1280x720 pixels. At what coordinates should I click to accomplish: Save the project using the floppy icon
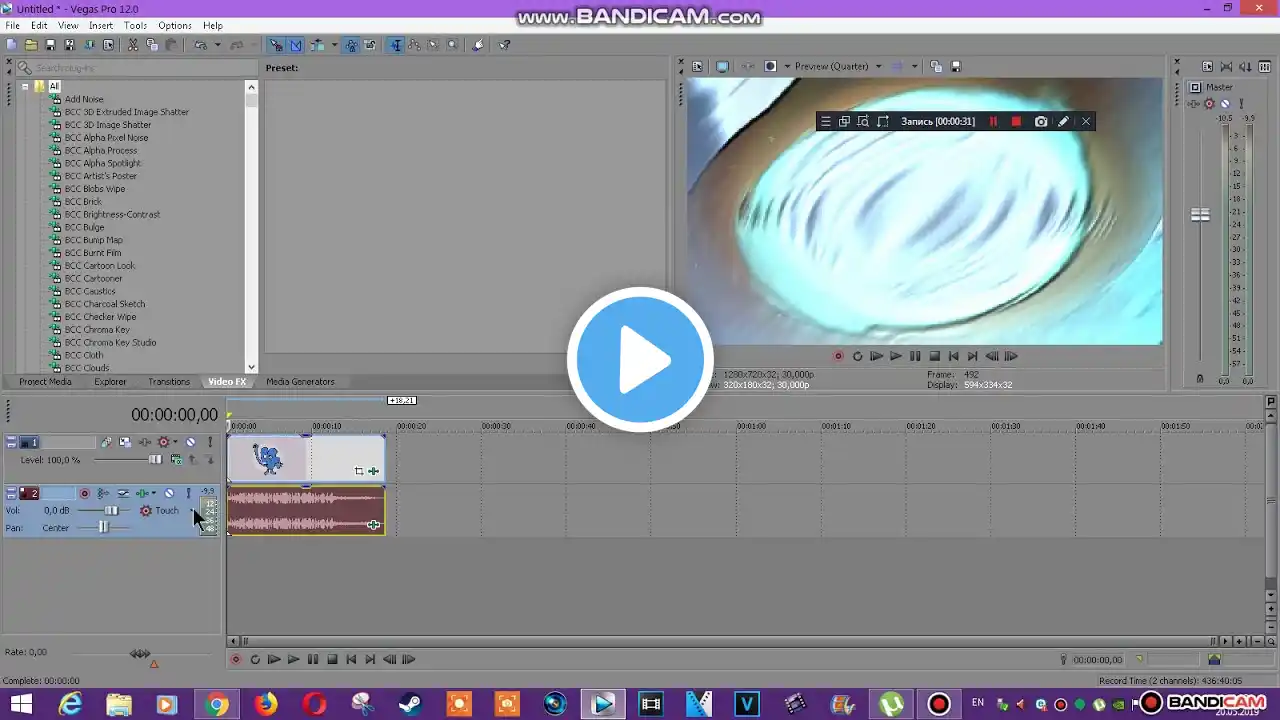(x=50, y=45)
